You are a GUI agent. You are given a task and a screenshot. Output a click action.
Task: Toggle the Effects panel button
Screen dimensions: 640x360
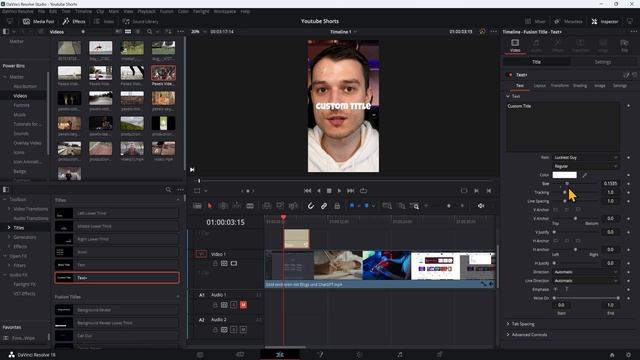[x=74, y=21]
